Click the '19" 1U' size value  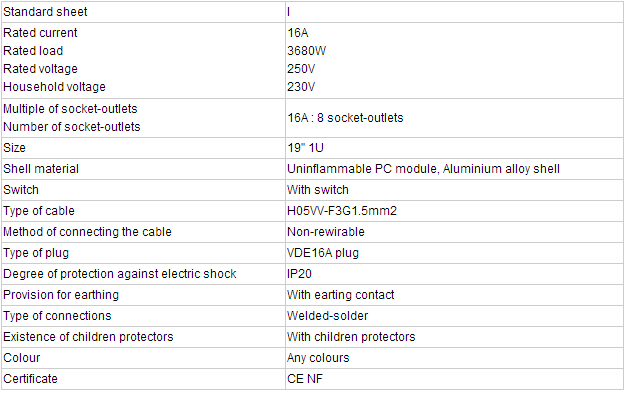point(305,148)
